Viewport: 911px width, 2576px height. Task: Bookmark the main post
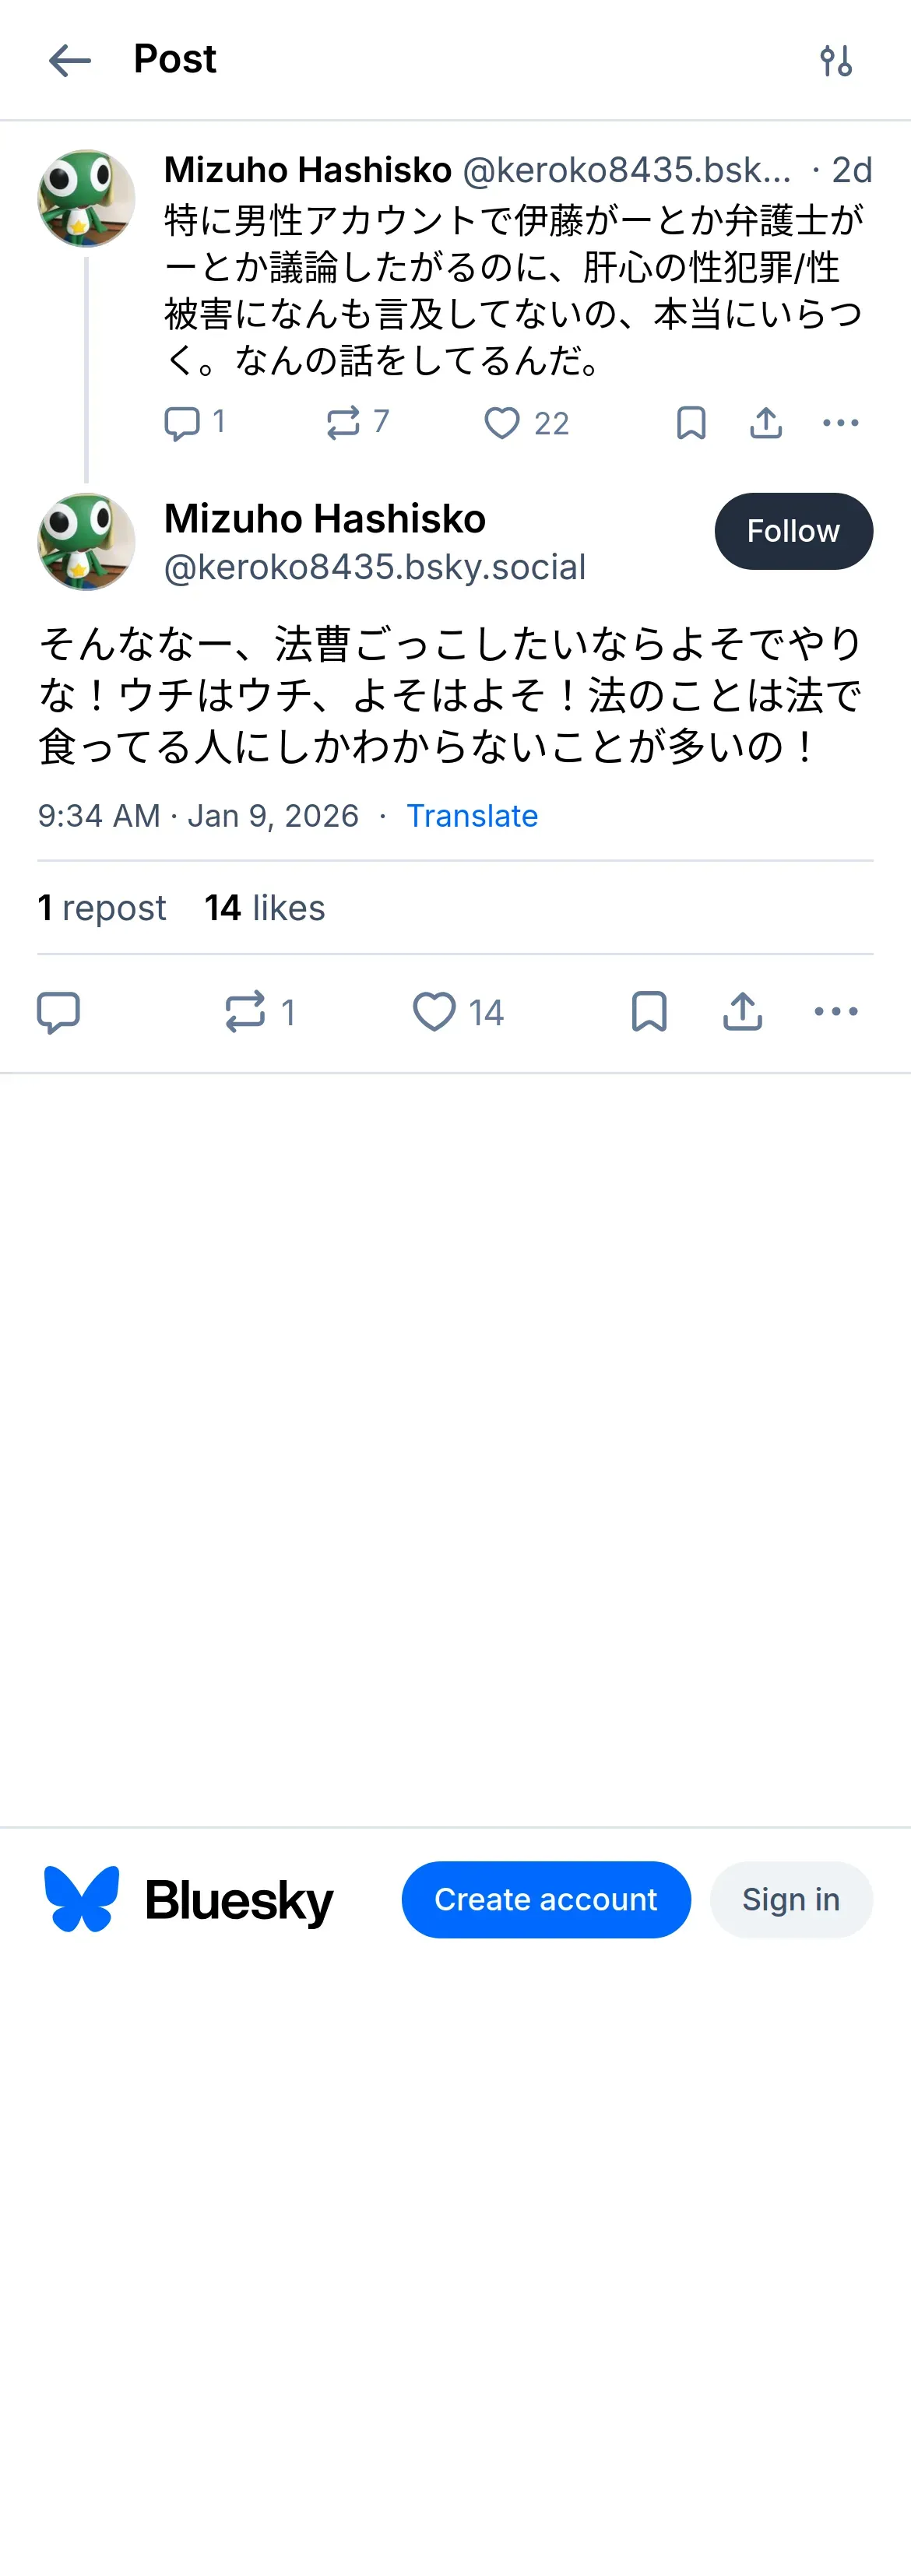649,1012
